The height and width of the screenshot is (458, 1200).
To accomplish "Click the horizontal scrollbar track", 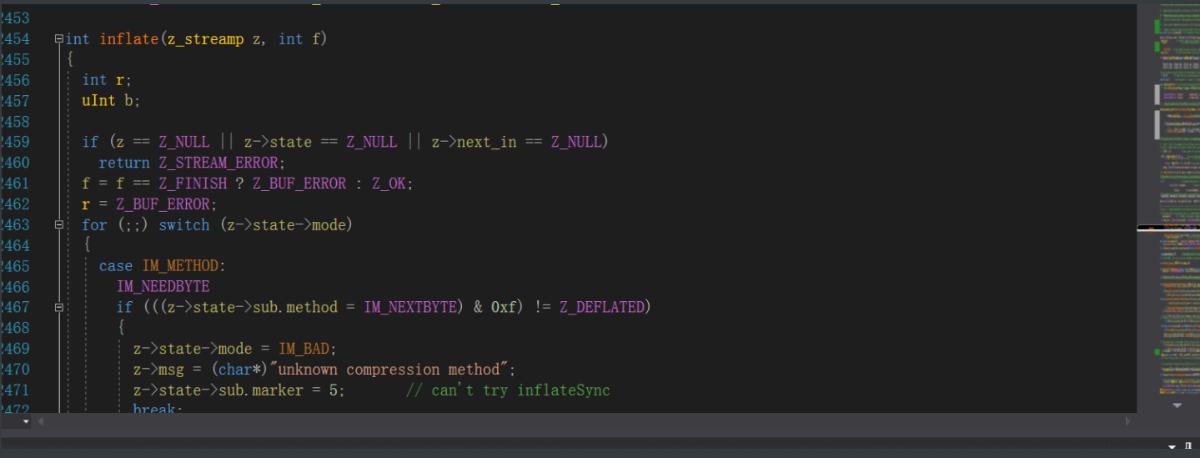I will [x=585, y=422].
